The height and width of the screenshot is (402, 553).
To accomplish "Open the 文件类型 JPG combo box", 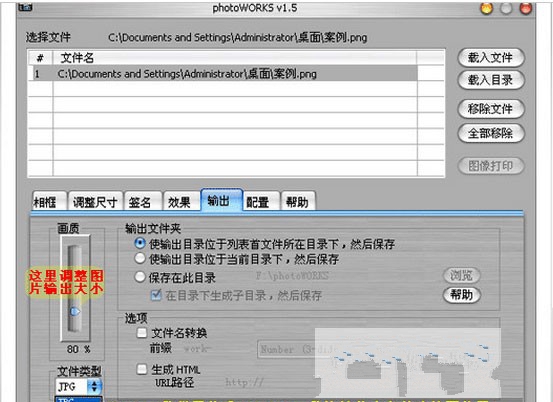I will pos(79,386).
